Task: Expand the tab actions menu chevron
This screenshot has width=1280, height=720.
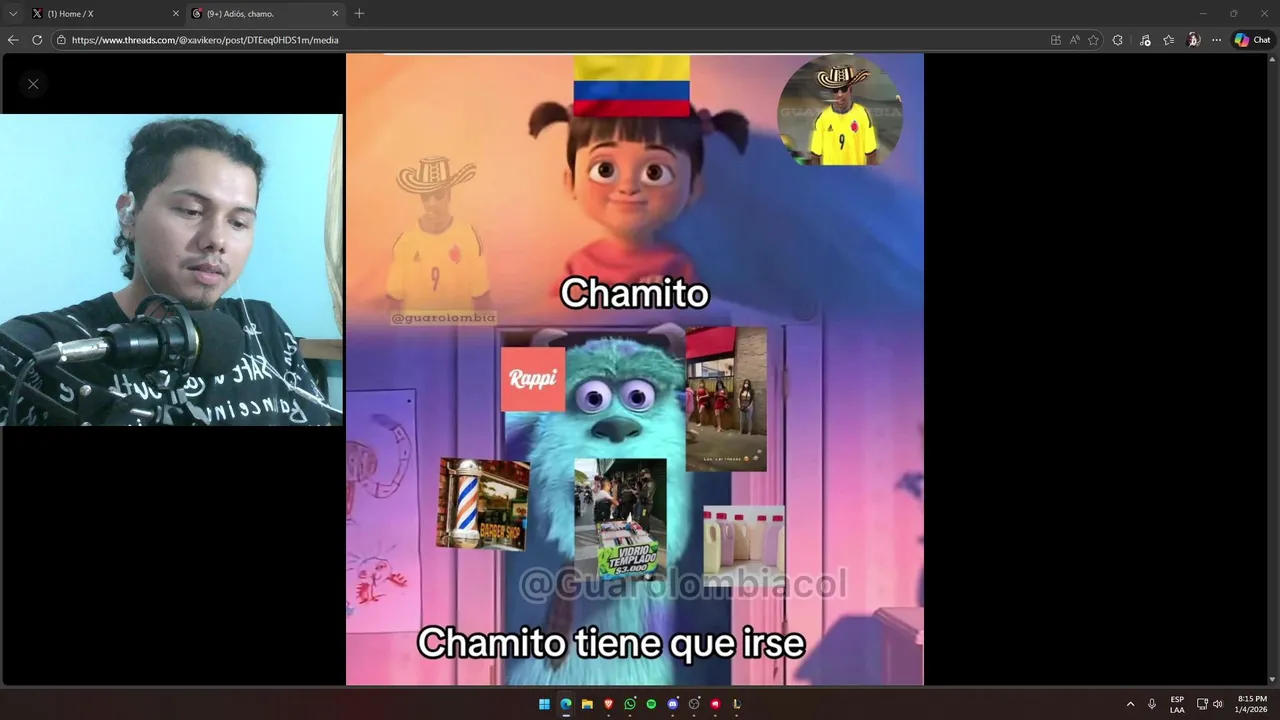Action: (13, 14)
